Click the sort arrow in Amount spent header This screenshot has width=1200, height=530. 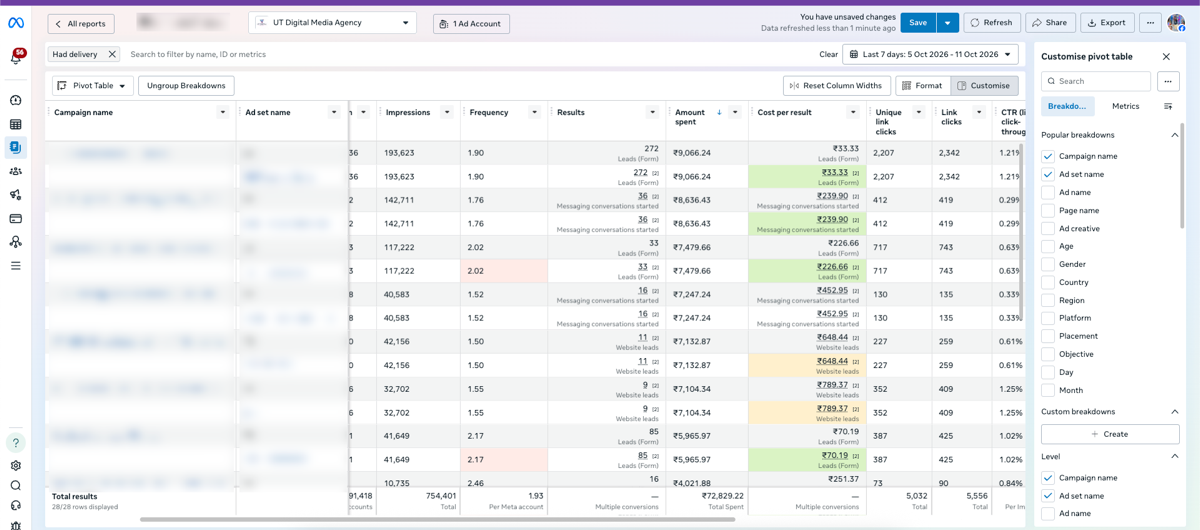click(719, 112)
